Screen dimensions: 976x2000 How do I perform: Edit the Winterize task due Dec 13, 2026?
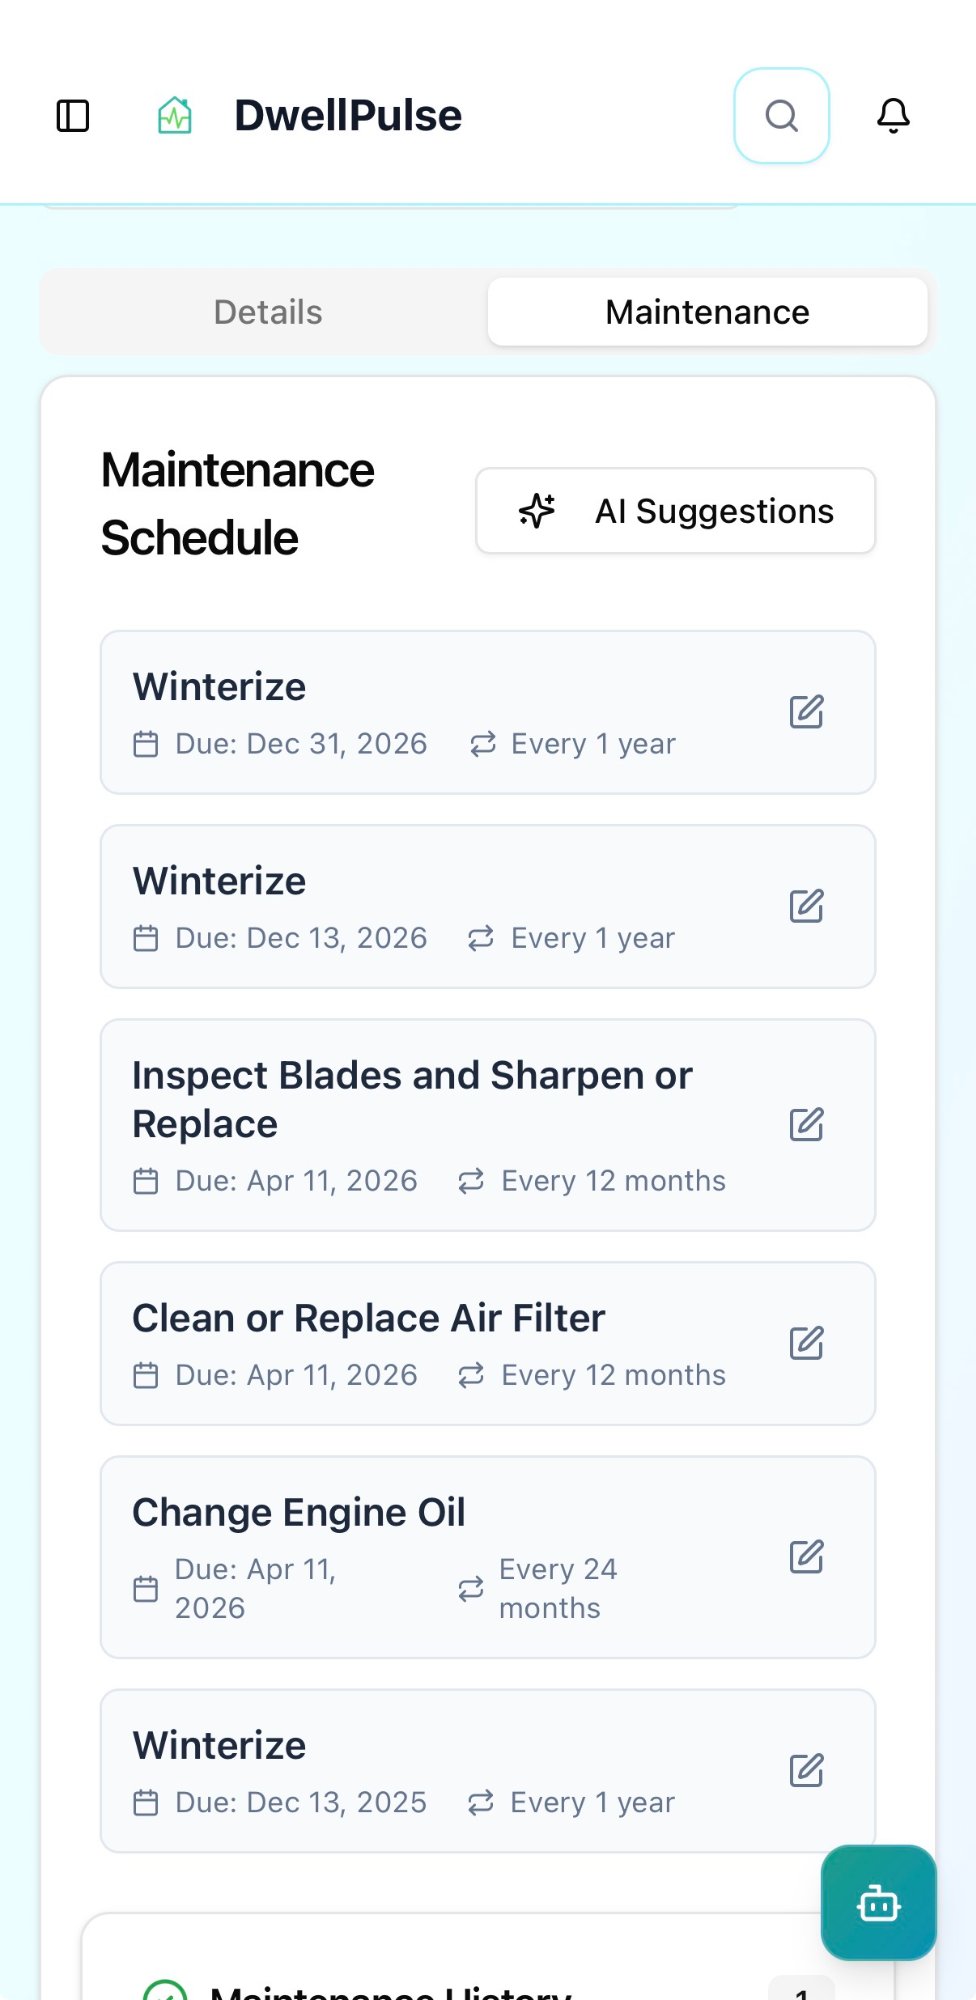coord(806,906)
